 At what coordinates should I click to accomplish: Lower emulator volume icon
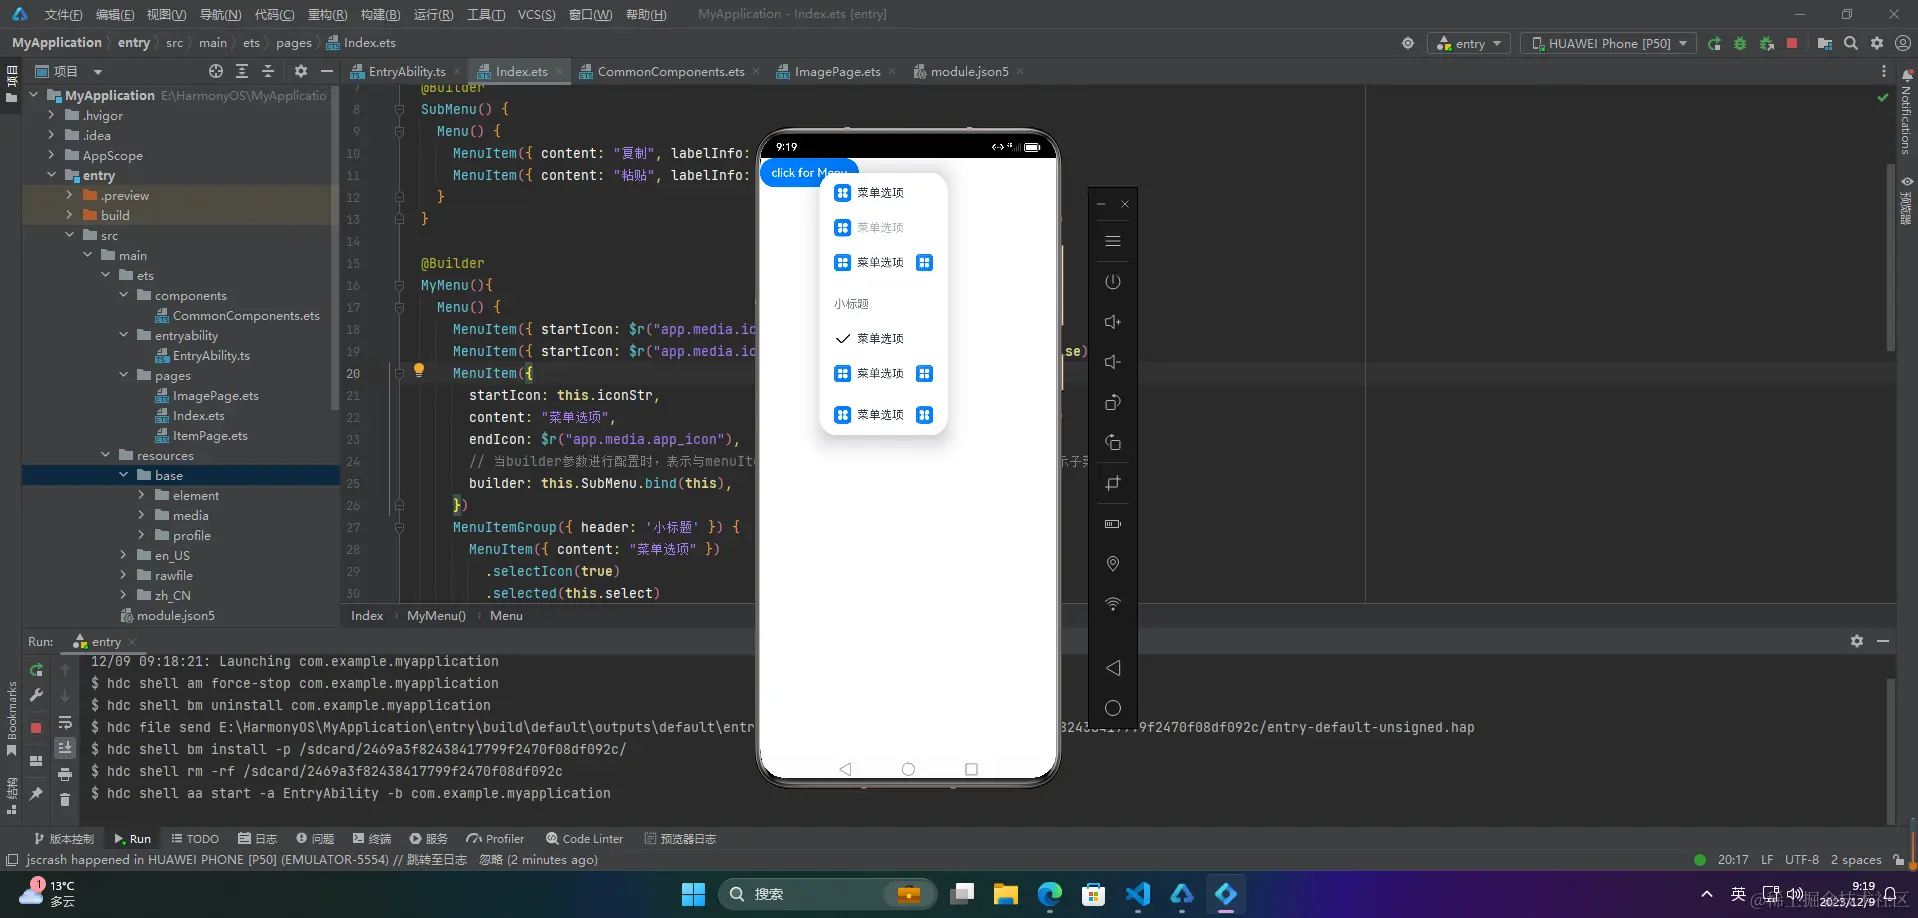point(1113,362)
